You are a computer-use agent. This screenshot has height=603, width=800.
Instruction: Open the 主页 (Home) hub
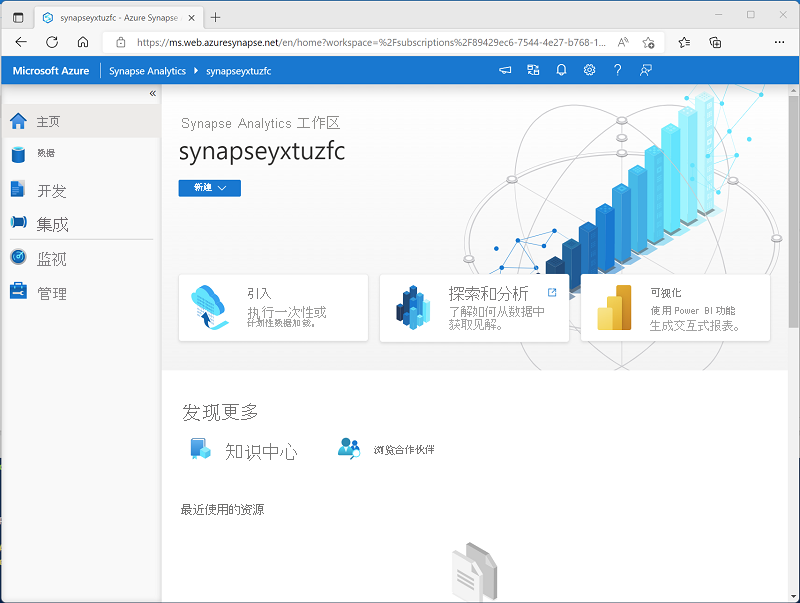pos(82,121)
